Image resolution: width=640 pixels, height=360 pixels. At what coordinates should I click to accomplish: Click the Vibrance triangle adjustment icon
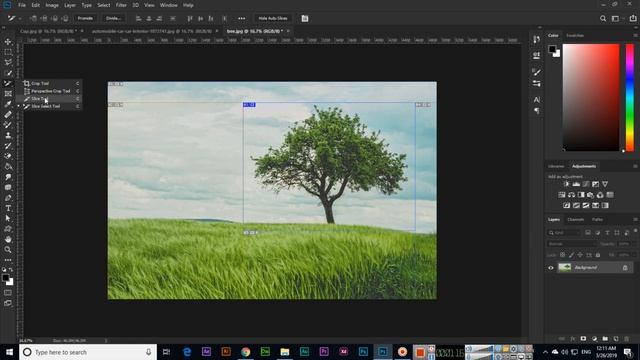[x=605, y=184]
